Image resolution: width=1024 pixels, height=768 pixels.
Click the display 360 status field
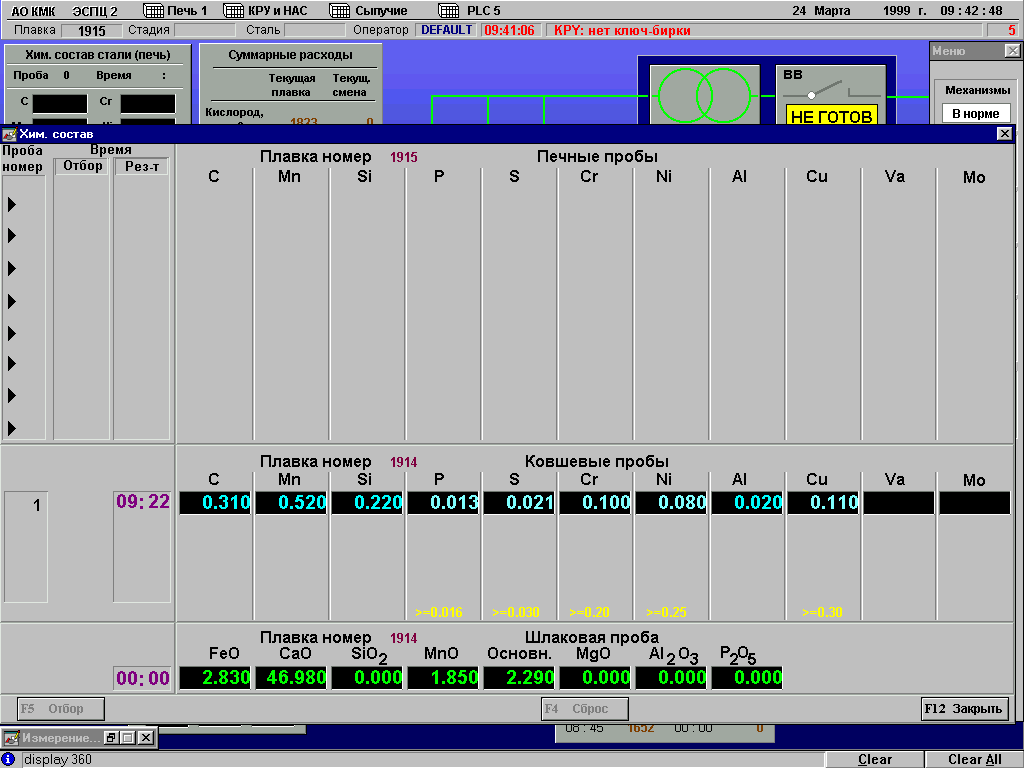click(423, 760)
